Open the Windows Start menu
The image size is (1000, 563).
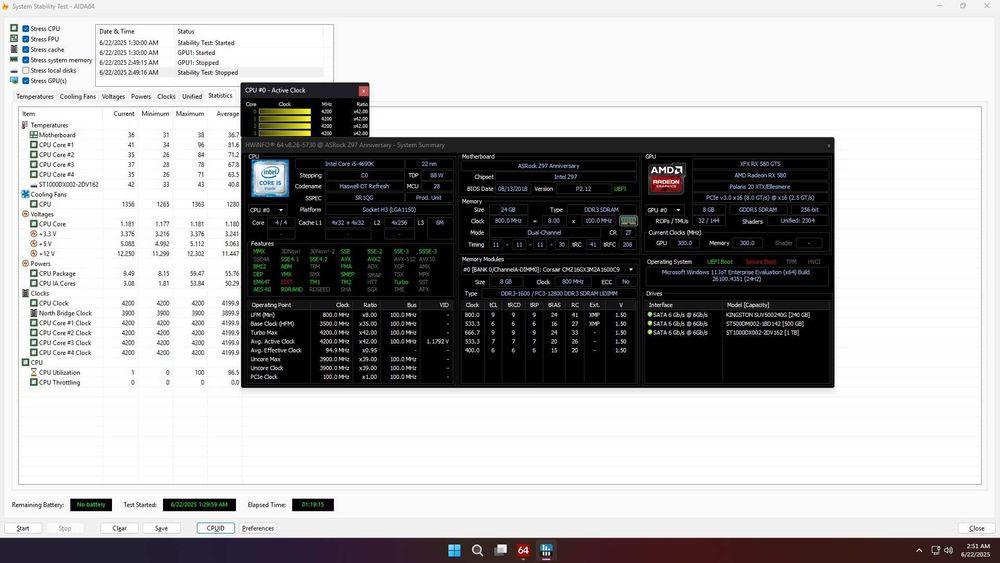[x=454, y=550]
